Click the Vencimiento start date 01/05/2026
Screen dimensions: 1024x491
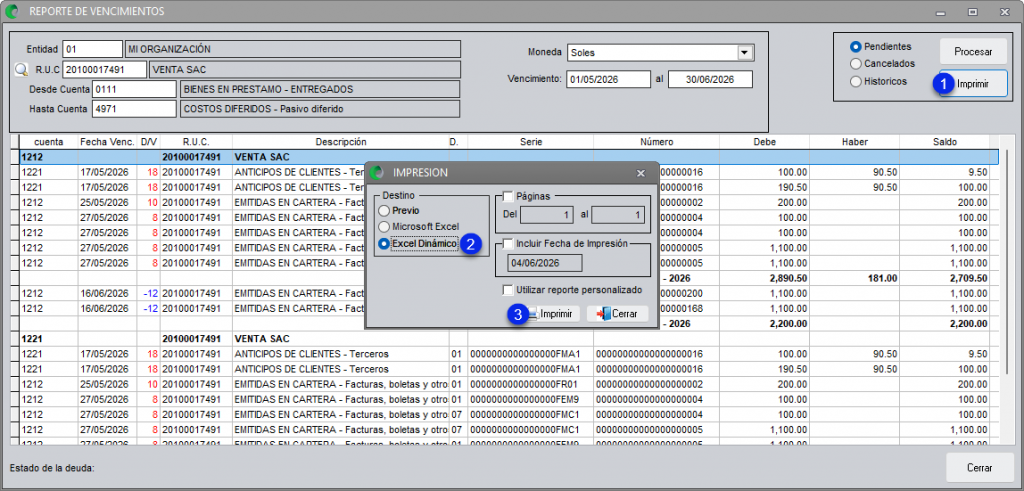(608, 79)
